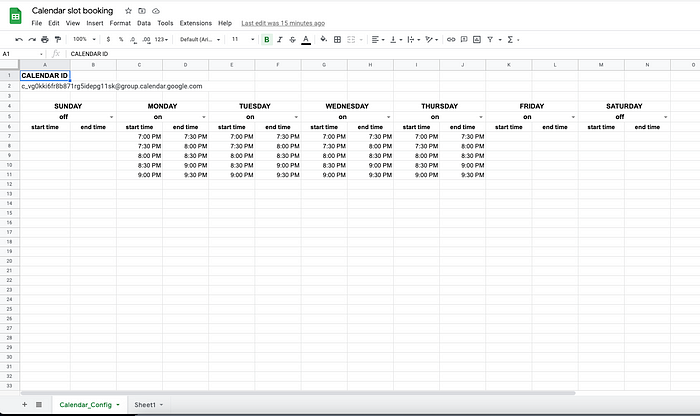The height and width of the screenshot is (416, 700).
Task: Open Last edit was 15 minutes ago link
Action: (283, 23)
